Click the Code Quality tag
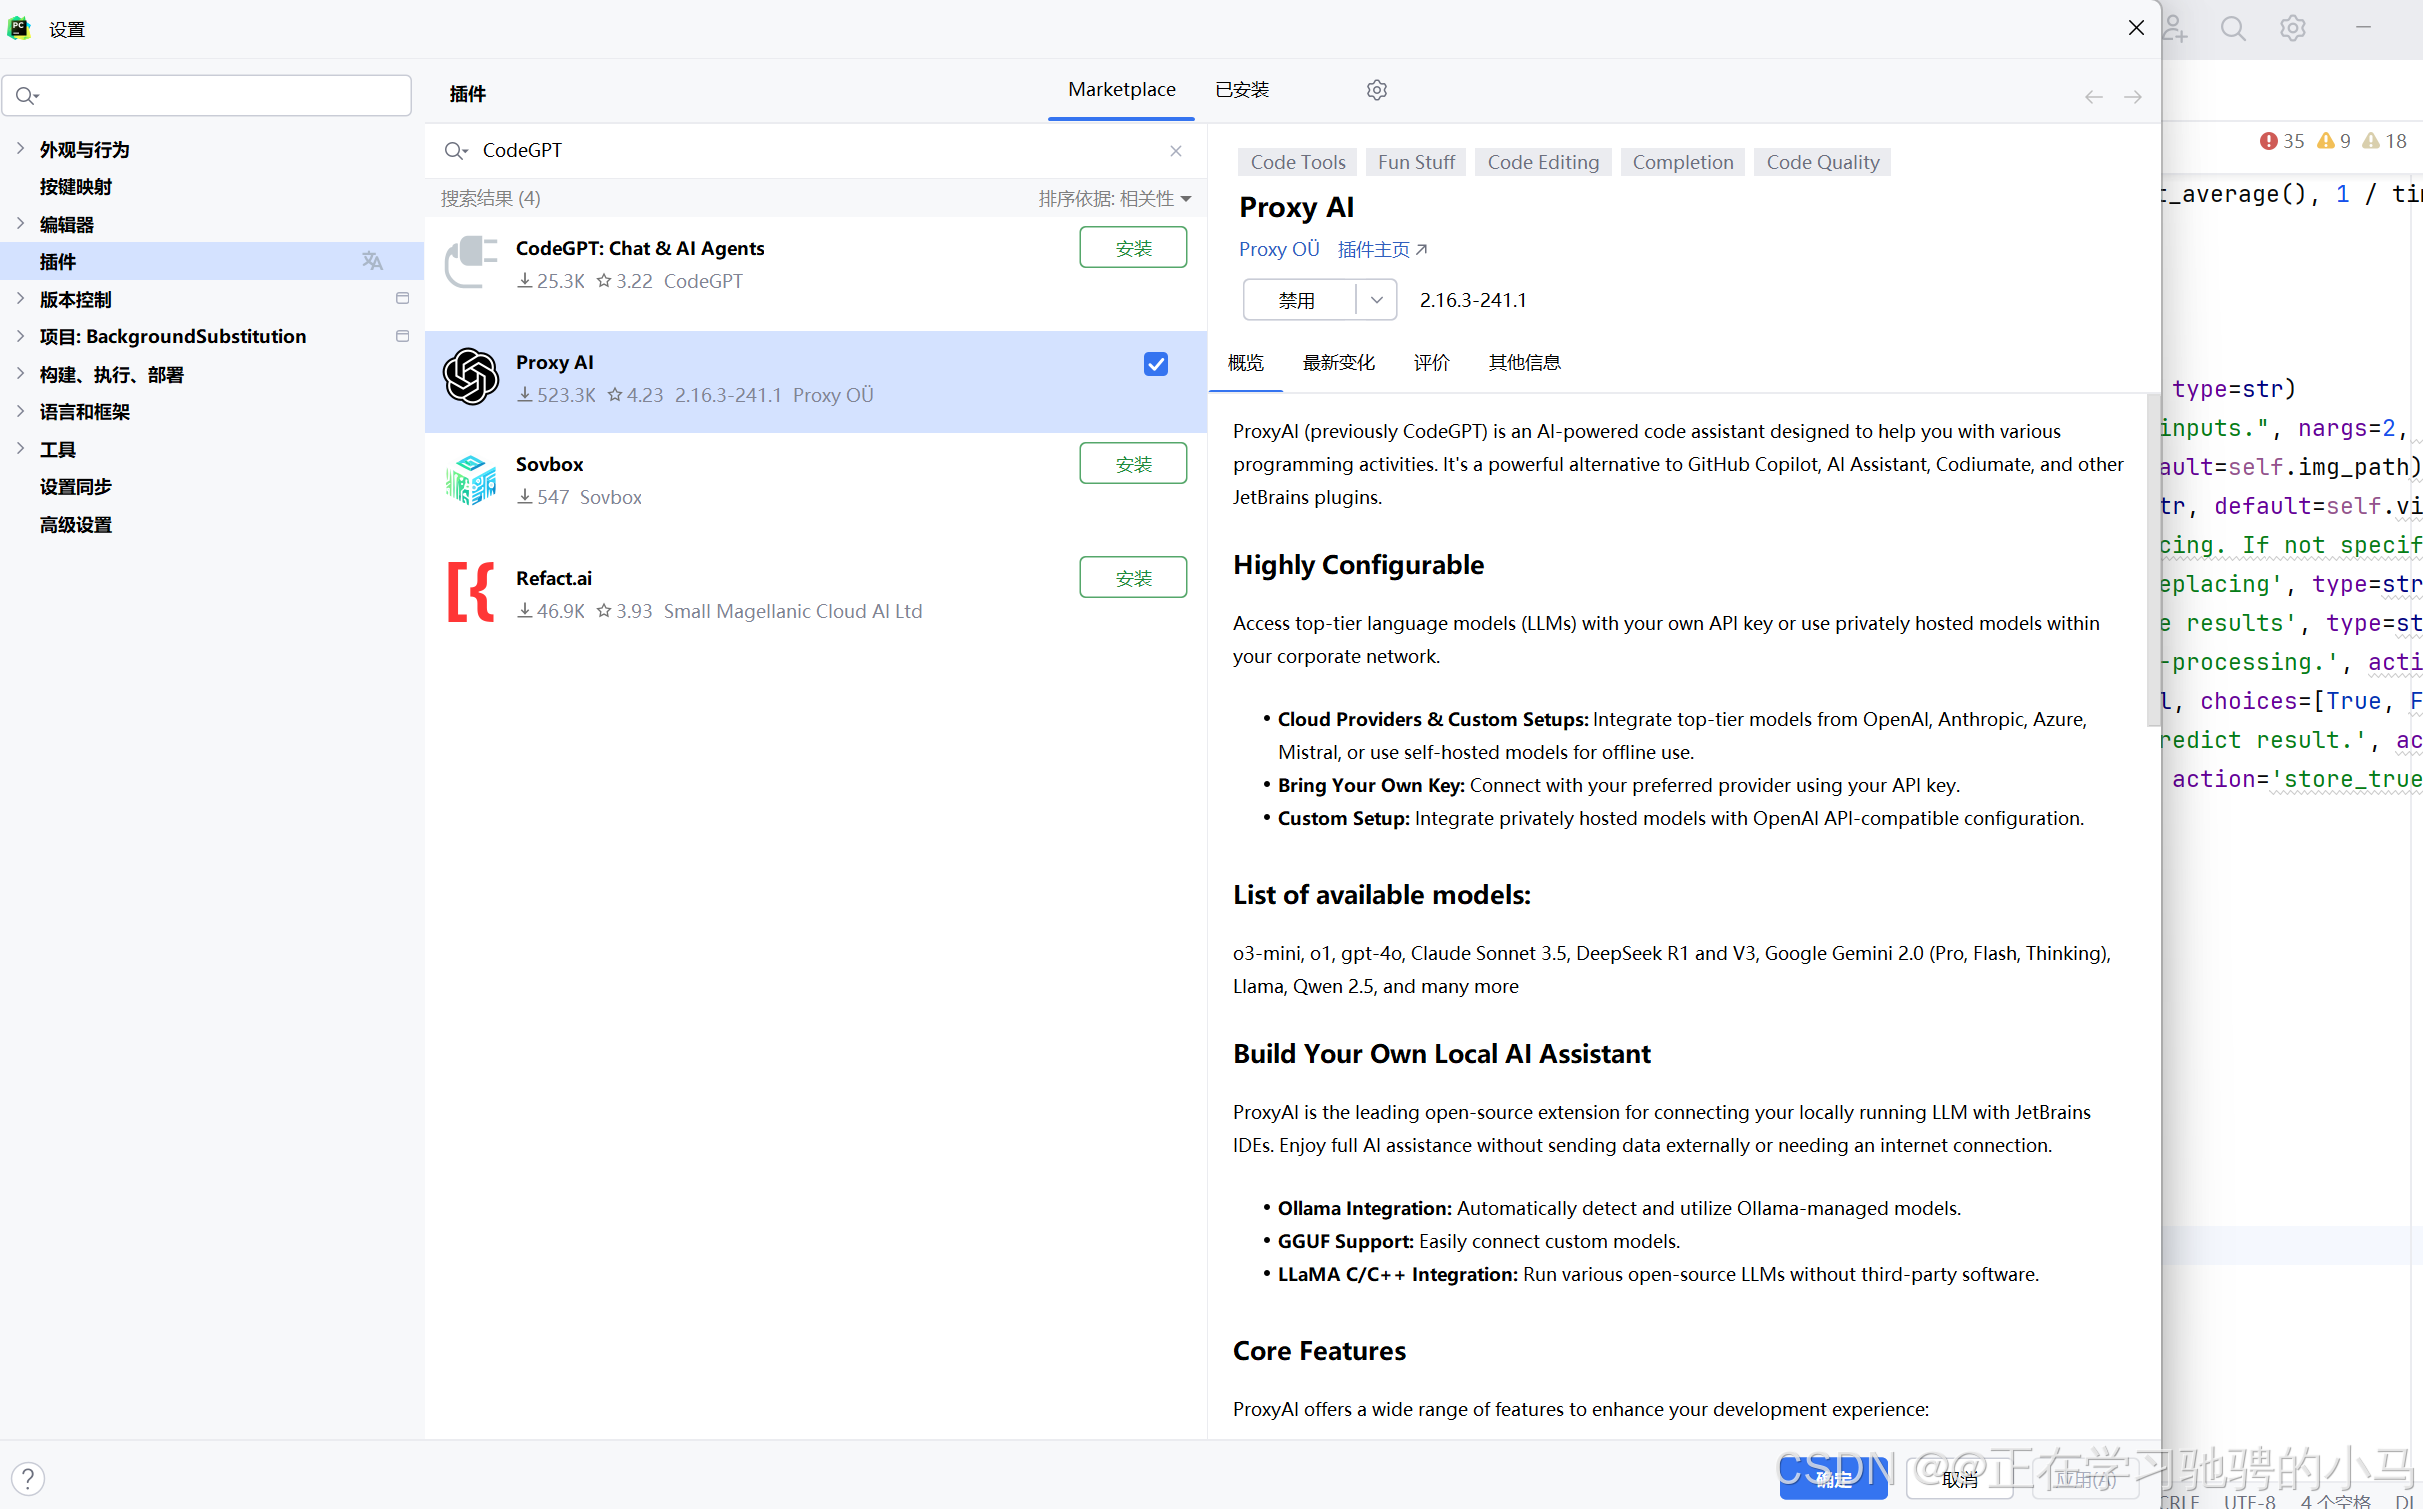Viewport: 2423px width, 1509px height. (x=1822, y=162)
